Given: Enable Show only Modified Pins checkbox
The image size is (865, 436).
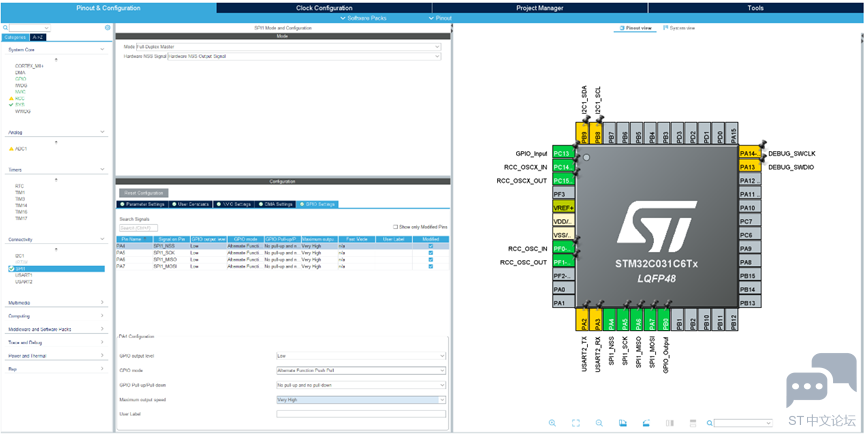Looking at the screenshot, I should tap(395, 227).
